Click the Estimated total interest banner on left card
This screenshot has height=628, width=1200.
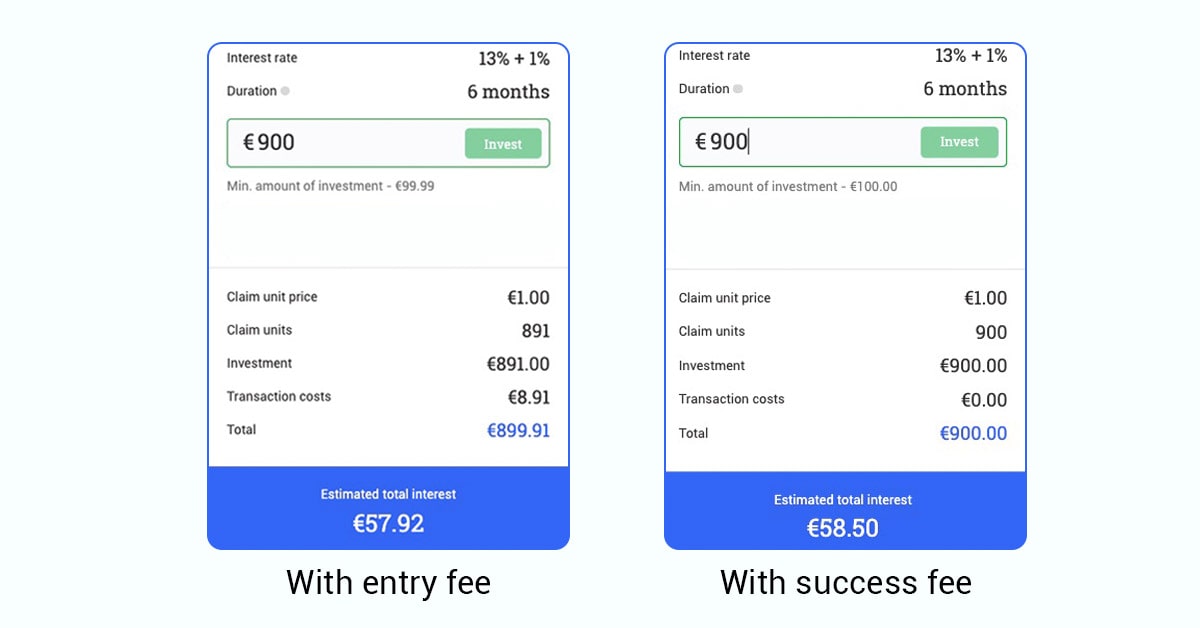point(388,493)
